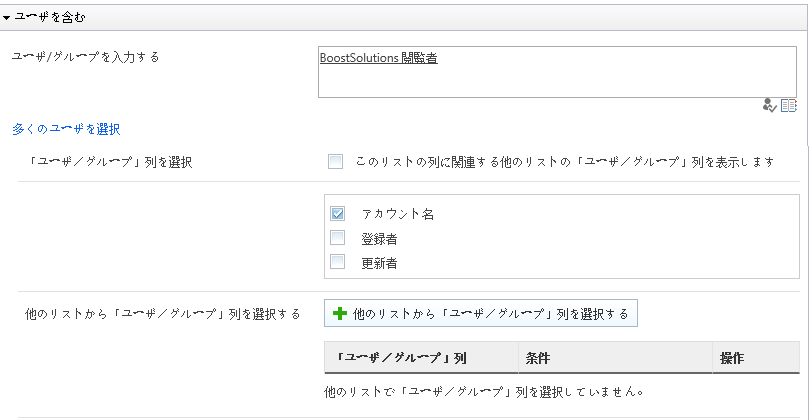Enable the 登録者 checkbox
809x420 pixels.
337,237
